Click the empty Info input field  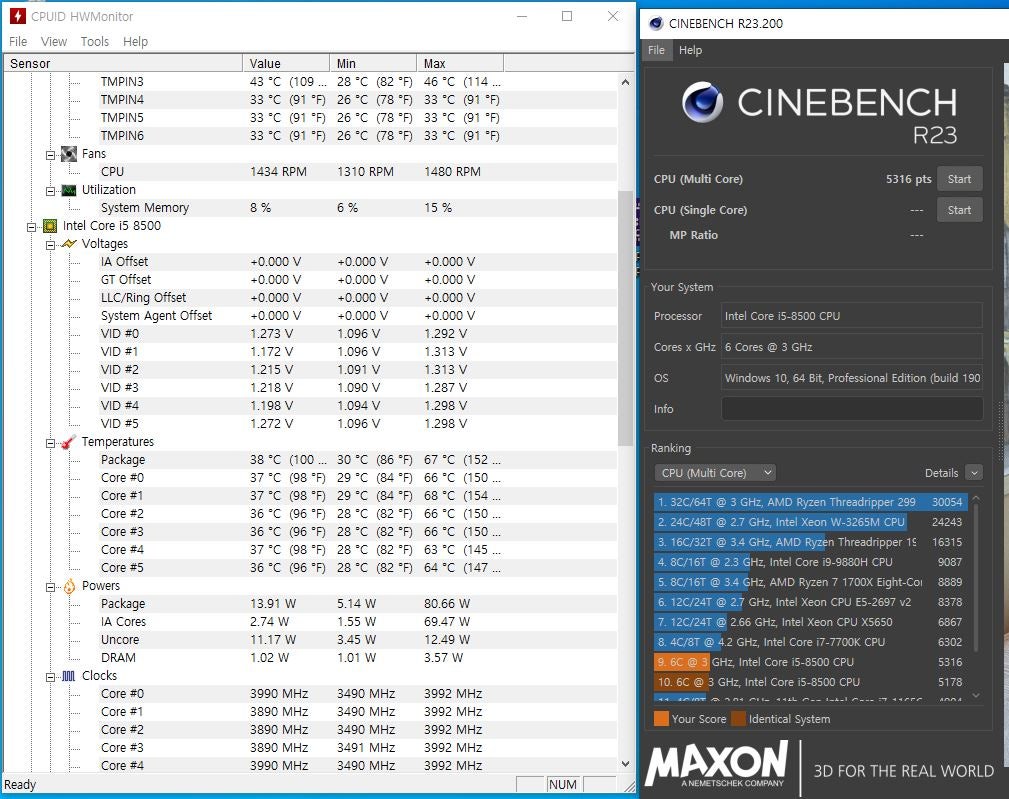click(852, 409)
